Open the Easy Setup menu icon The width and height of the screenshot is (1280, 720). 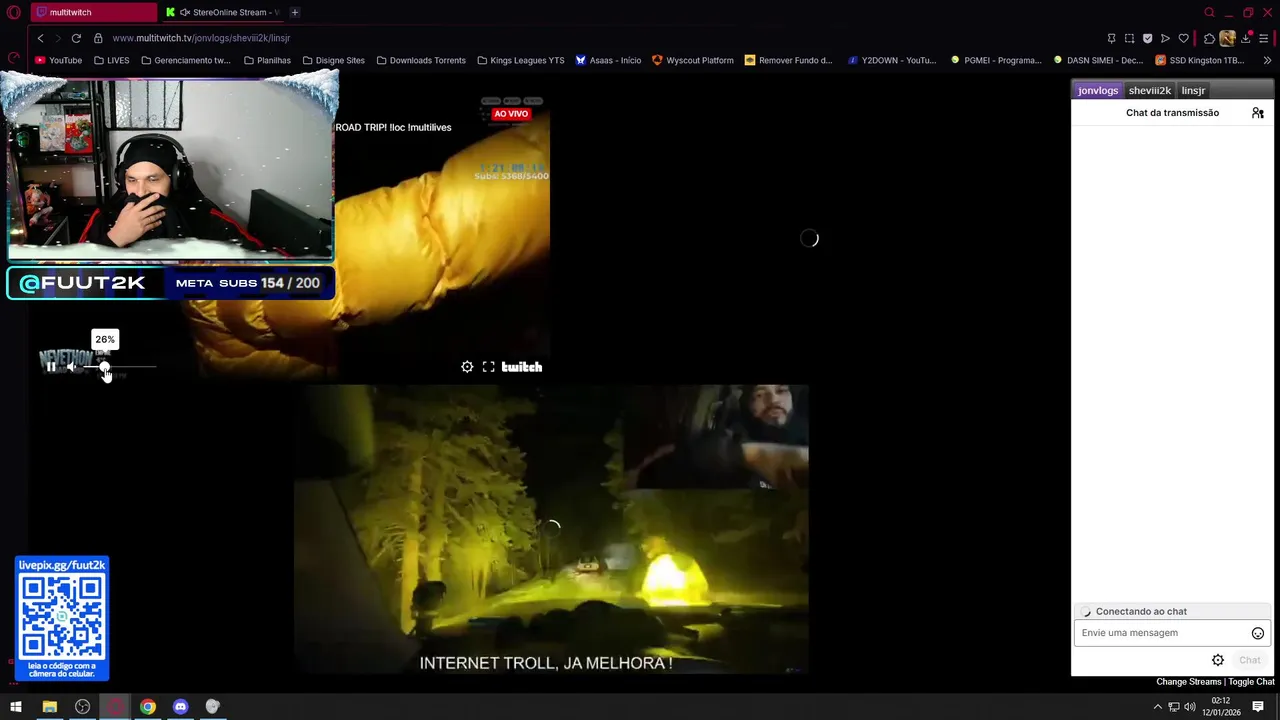[x=1264, y=38]
